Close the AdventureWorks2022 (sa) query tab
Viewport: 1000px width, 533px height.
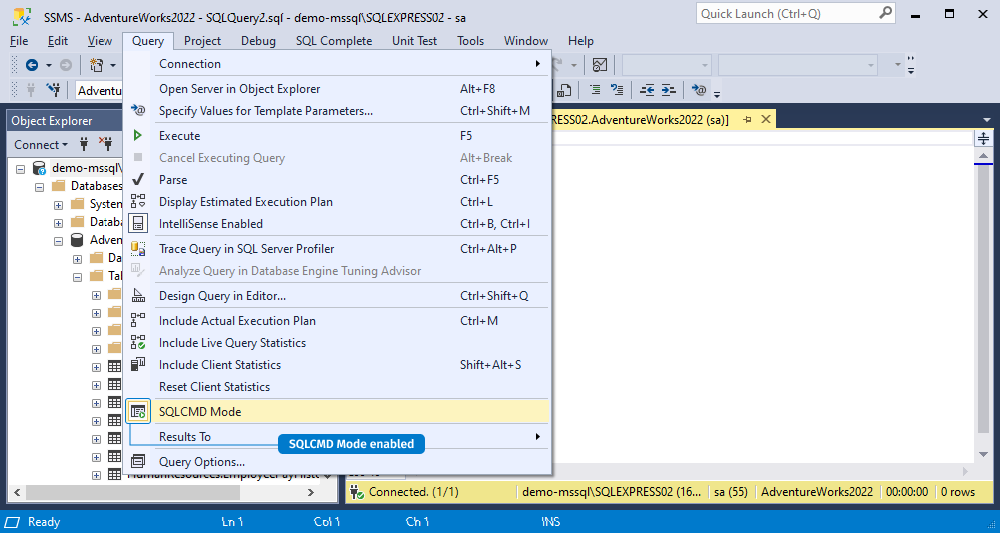(x=766, y=119)
